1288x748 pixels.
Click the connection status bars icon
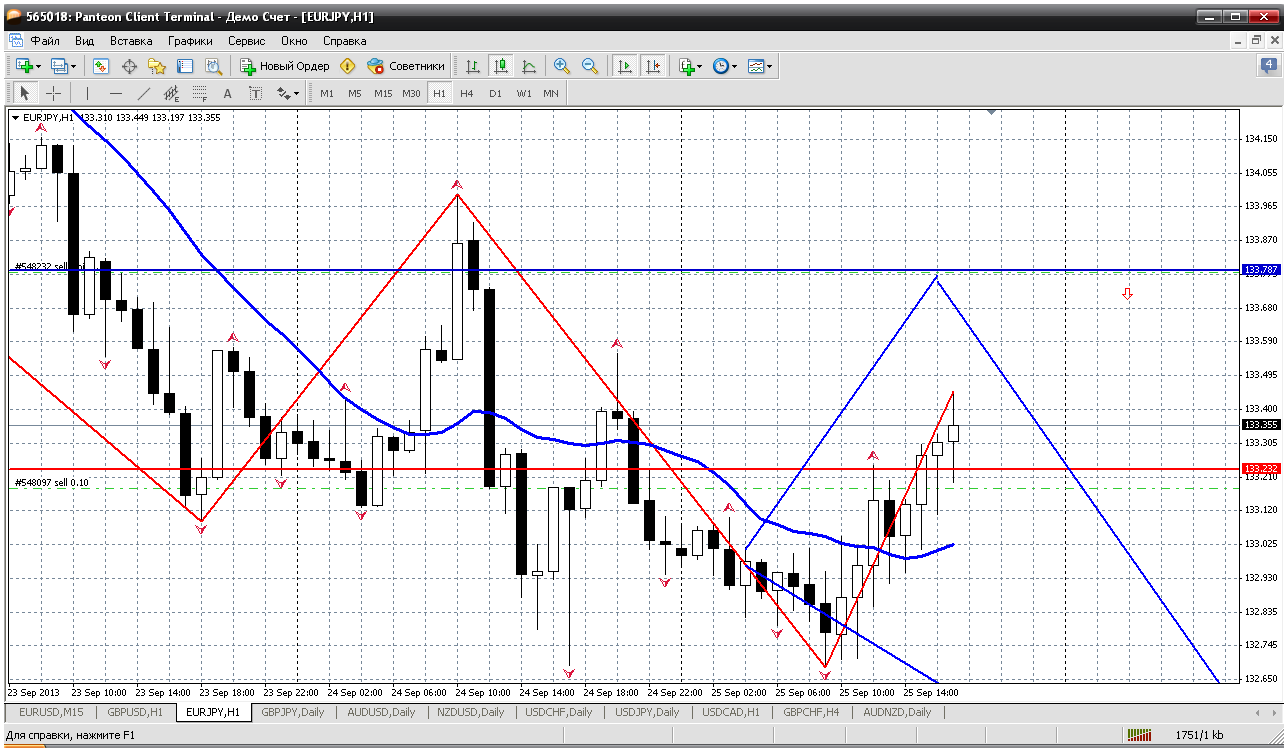[x=1140, y=737]
